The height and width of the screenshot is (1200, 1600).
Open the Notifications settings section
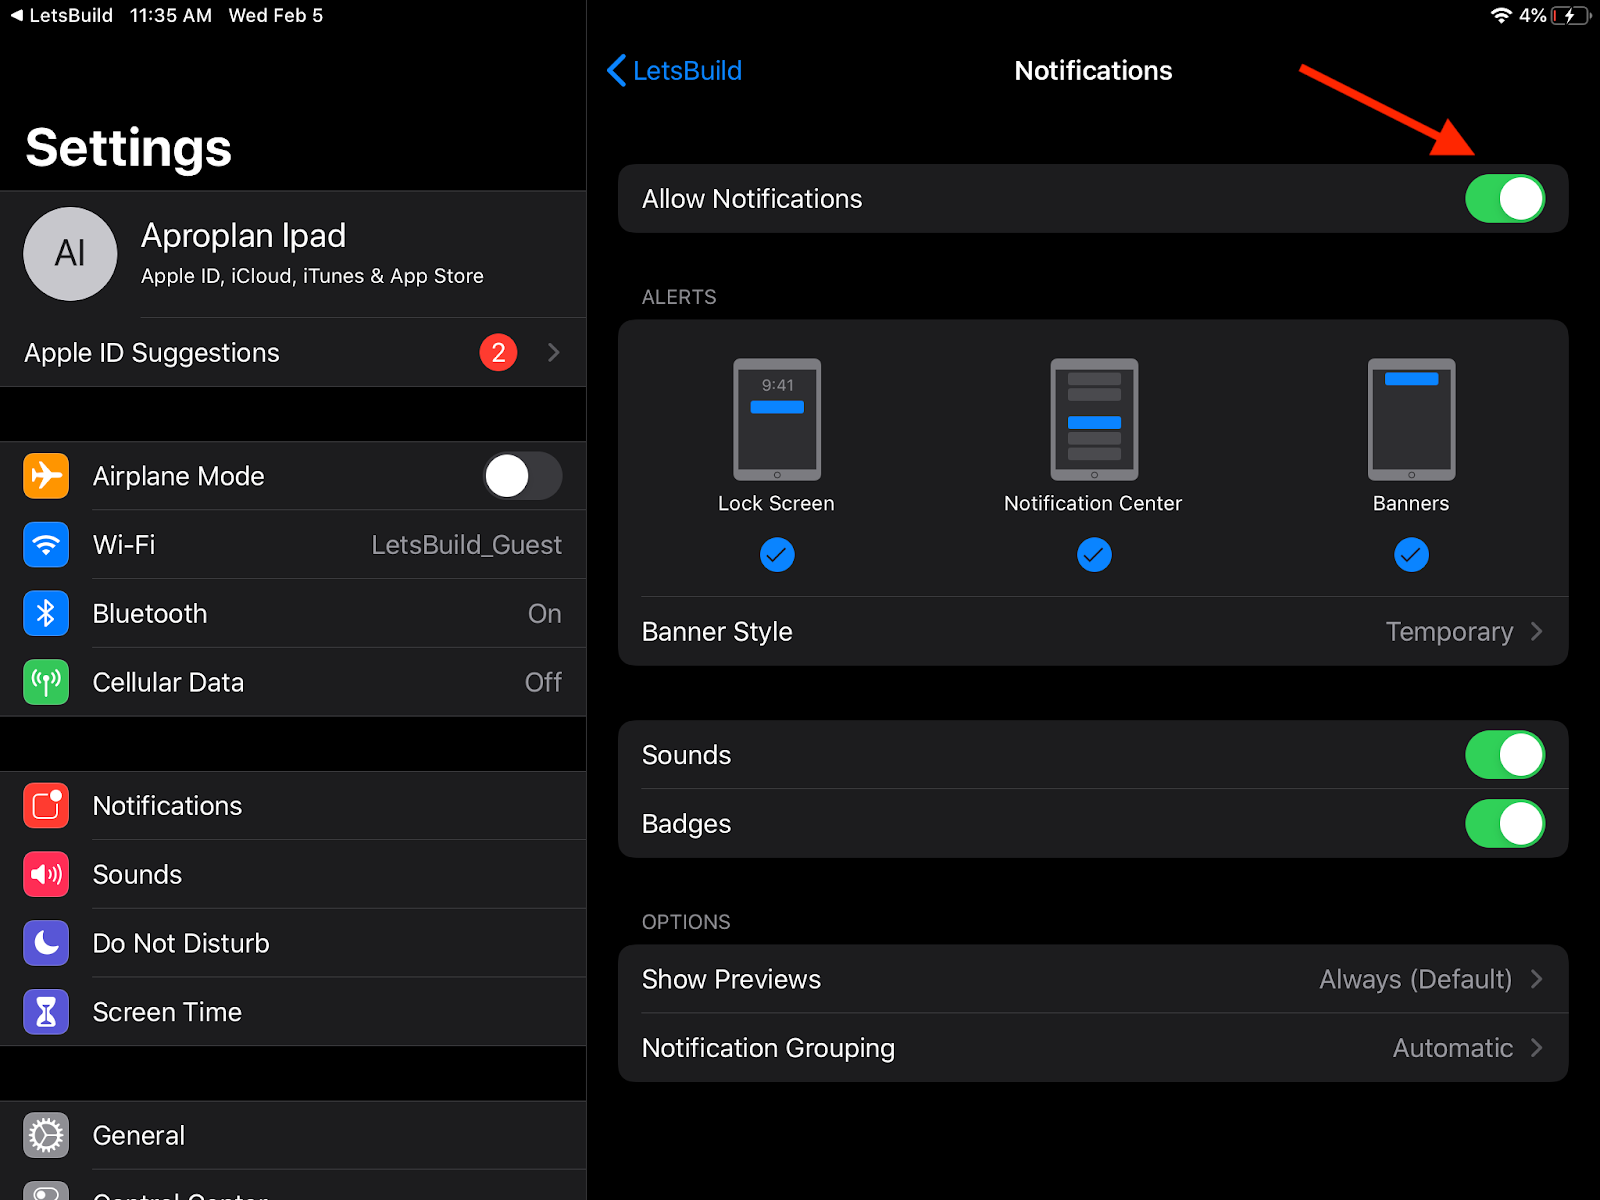pyautogui.click(x=293, y=806)
